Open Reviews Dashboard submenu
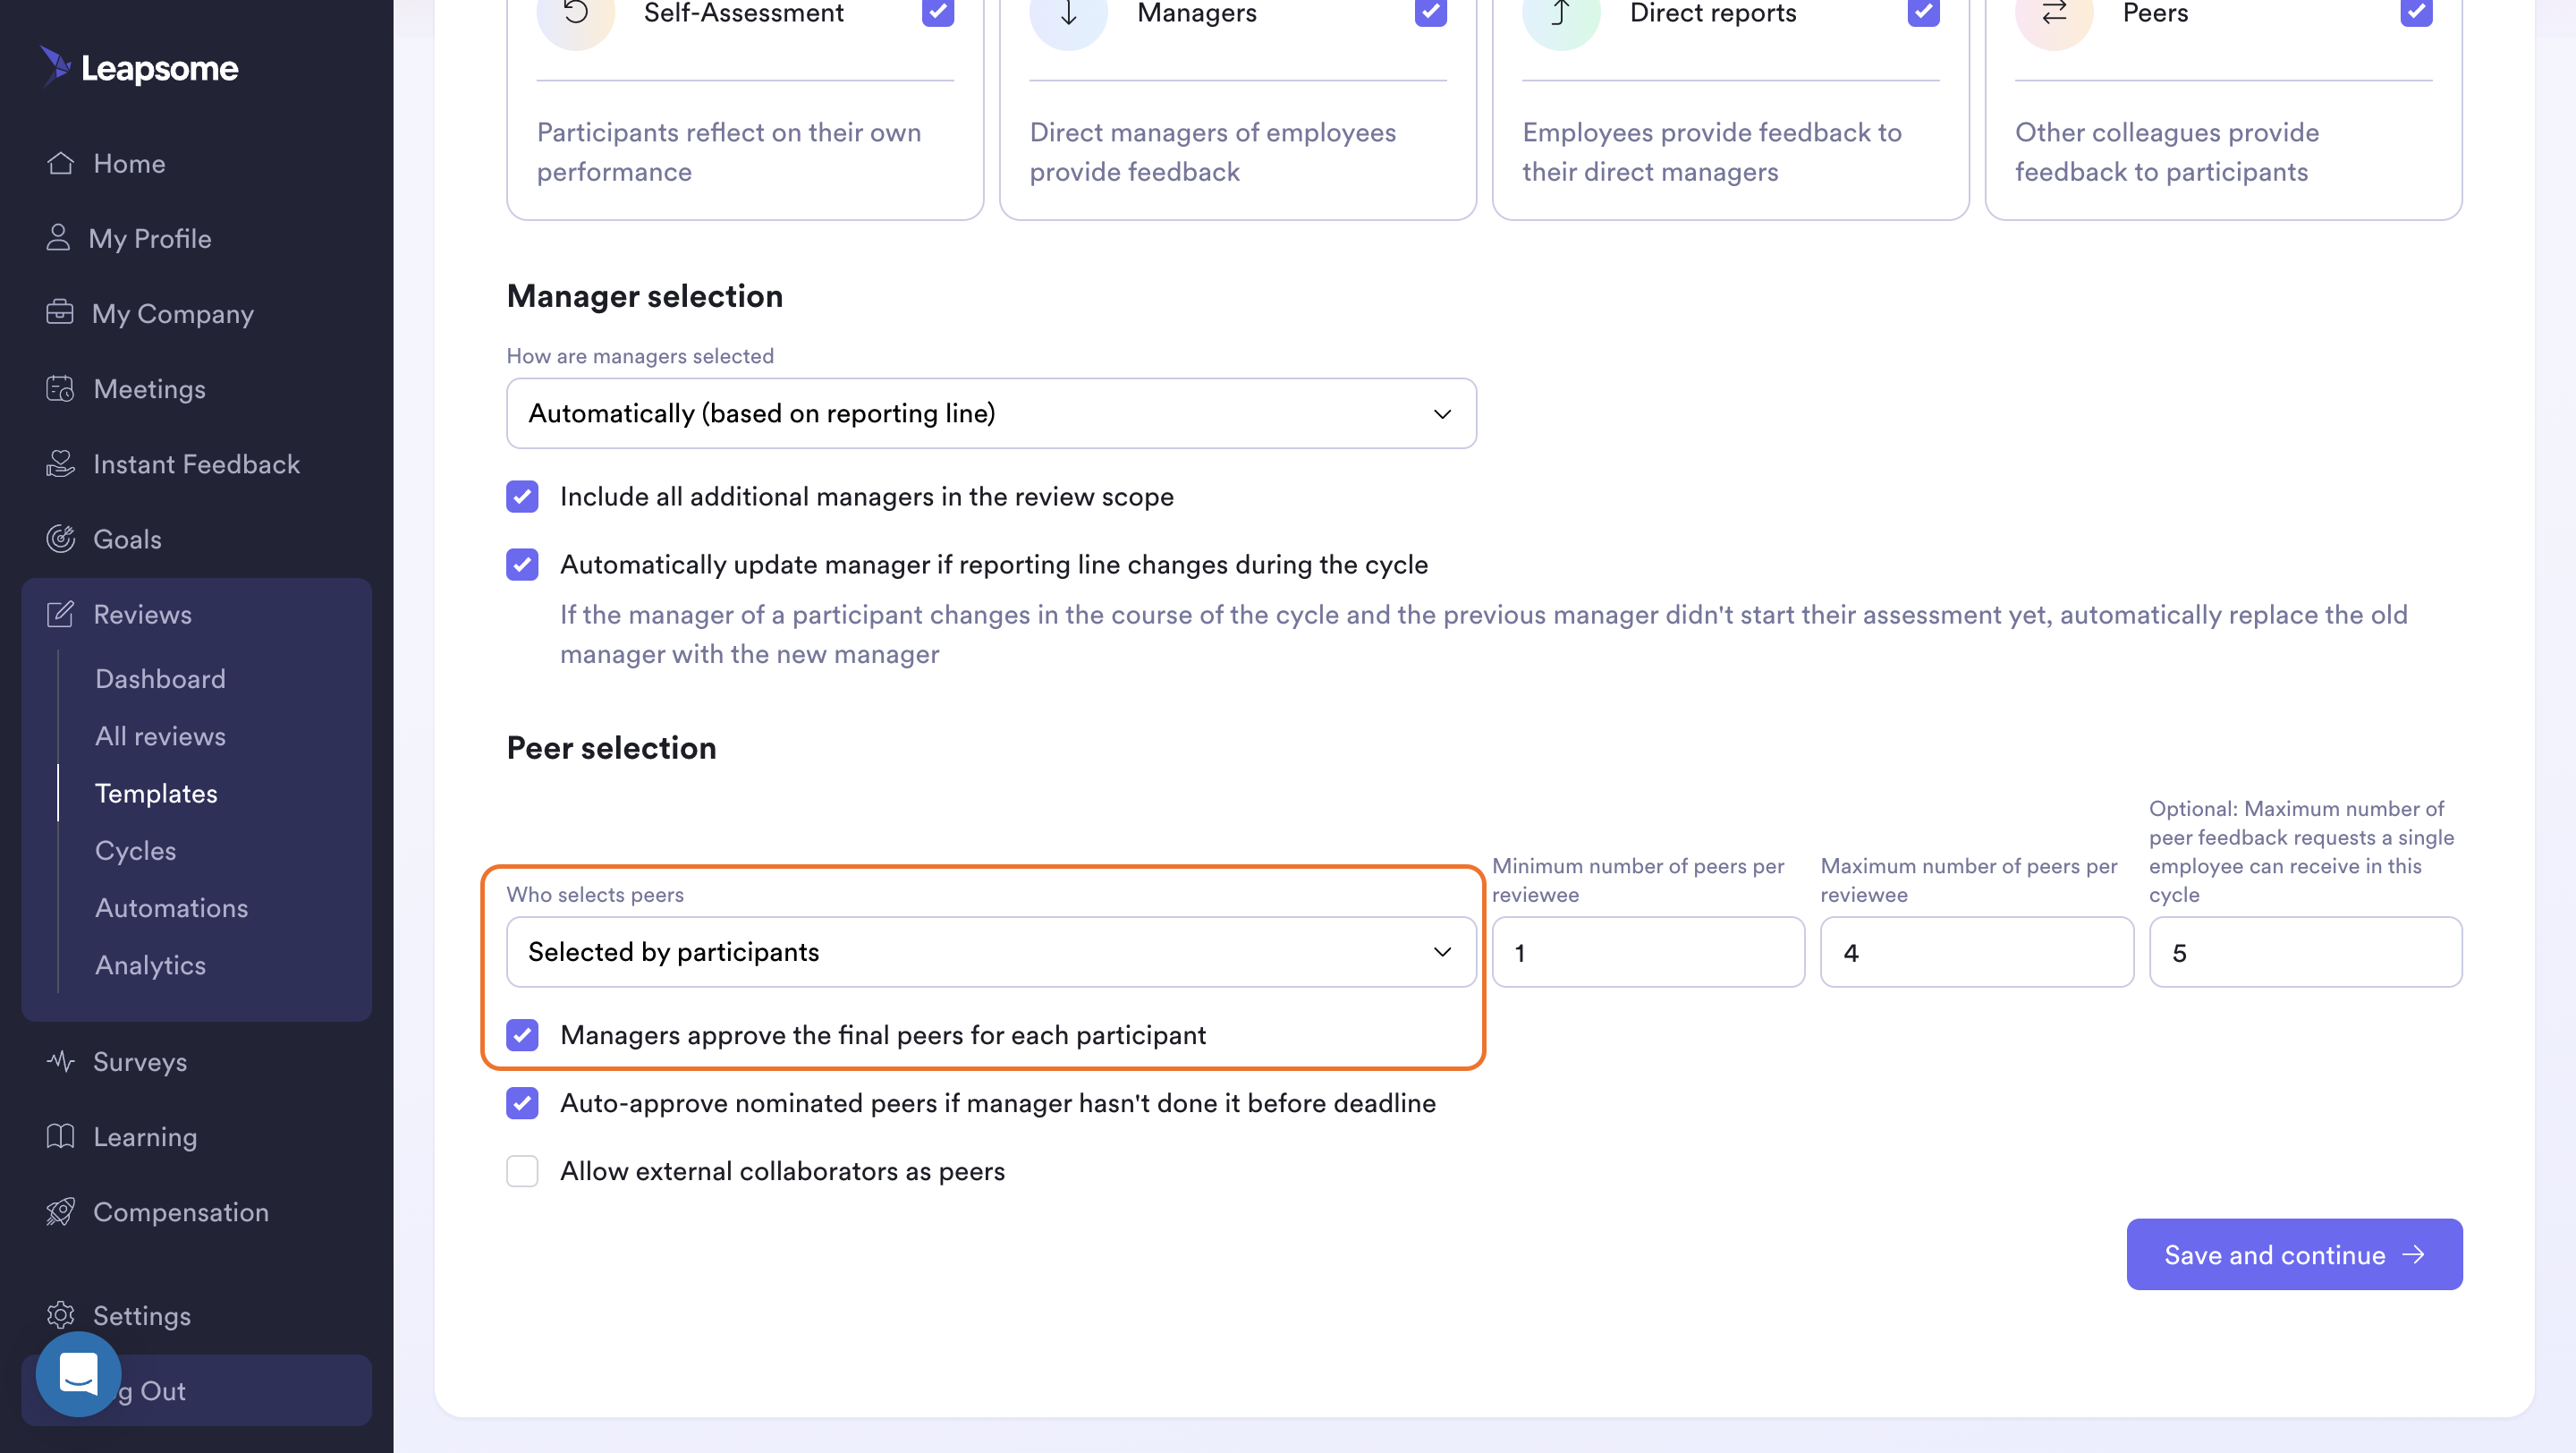The height and width of the screenshot is (1453, 2576). (161, 678)
